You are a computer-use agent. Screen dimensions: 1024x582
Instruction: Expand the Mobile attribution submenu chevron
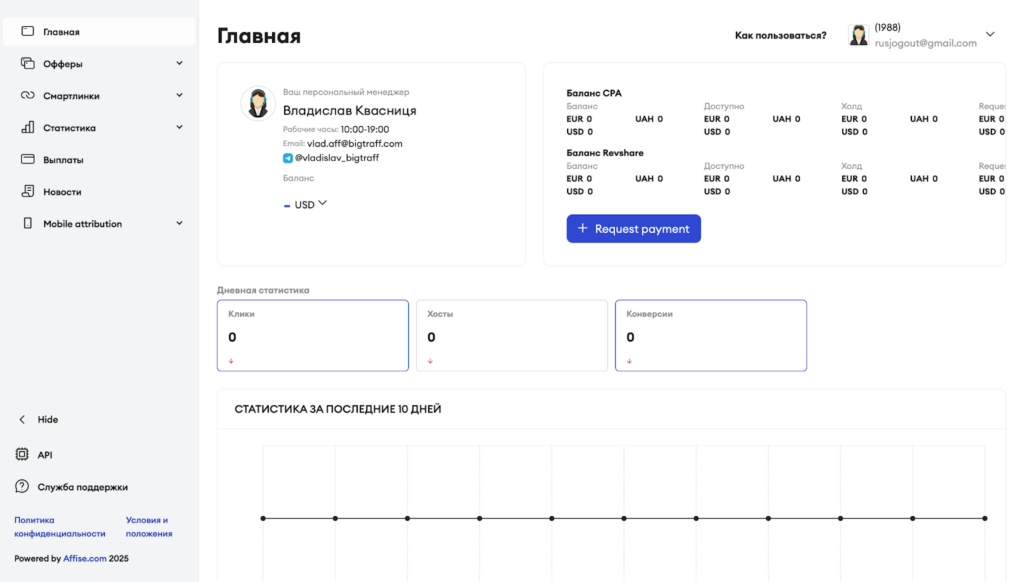pyautogui.click(x=180, y=223)
